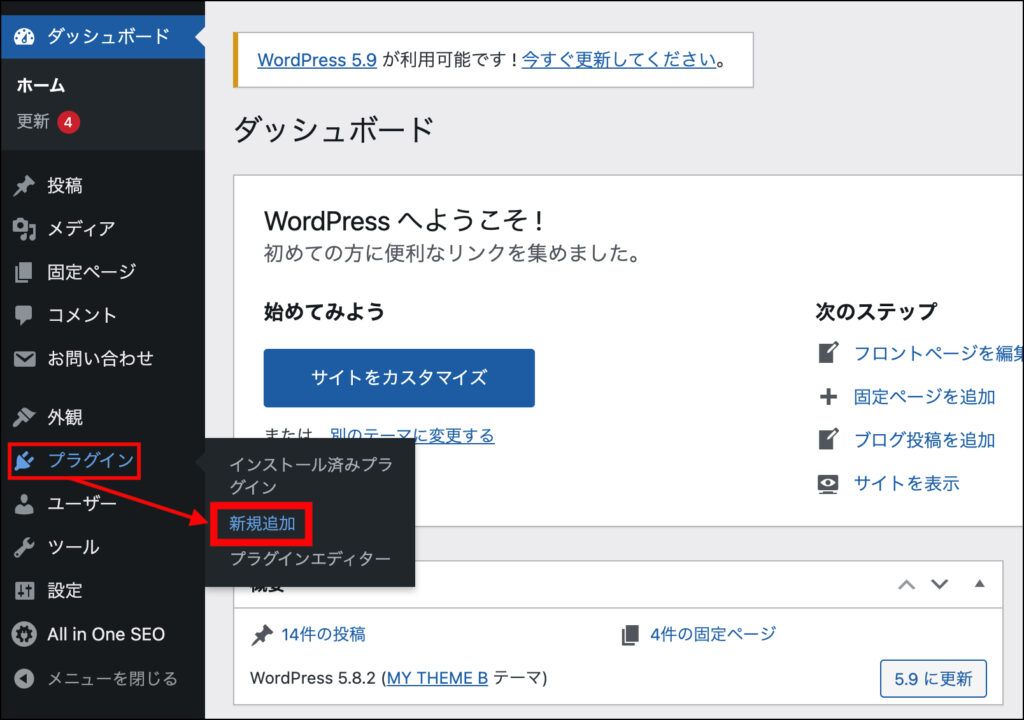Open the WordPress 5.9 link
This screenshot has height=720, width=1024.
click(317, 59)
